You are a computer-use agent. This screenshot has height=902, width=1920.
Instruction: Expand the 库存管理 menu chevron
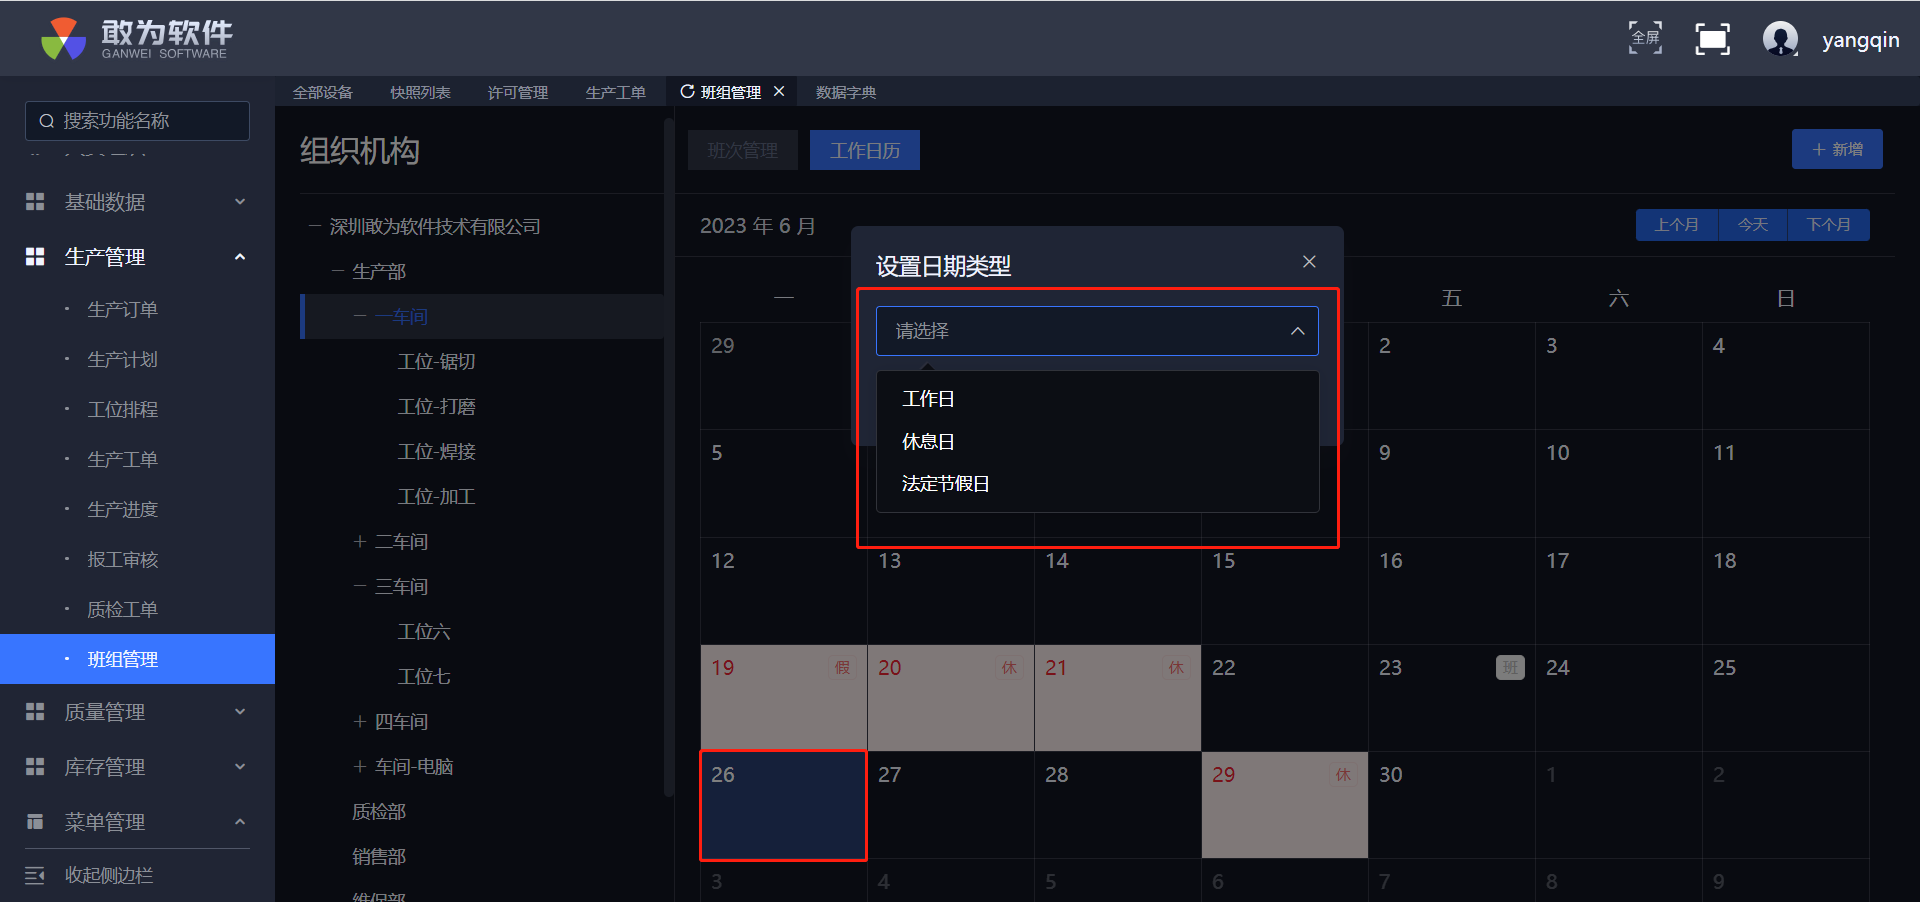click(240, 767)
